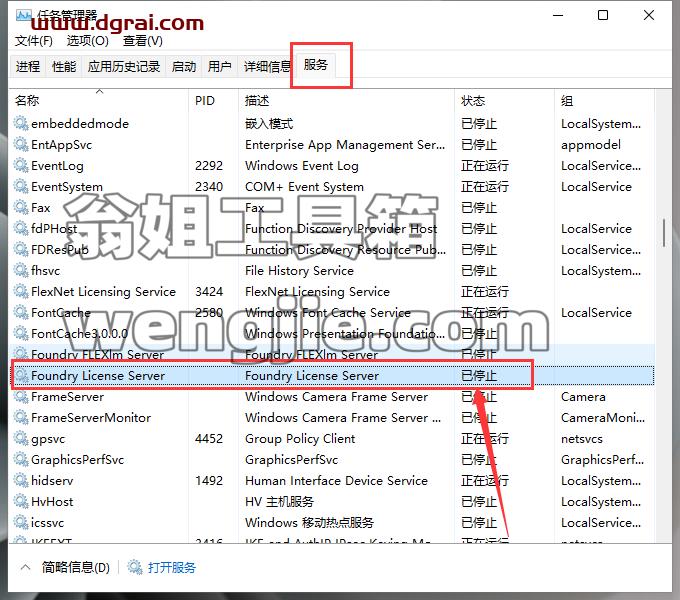Select the Foundry License Server row
Viewport: 680px width, 600px height.
pos(333,375)
